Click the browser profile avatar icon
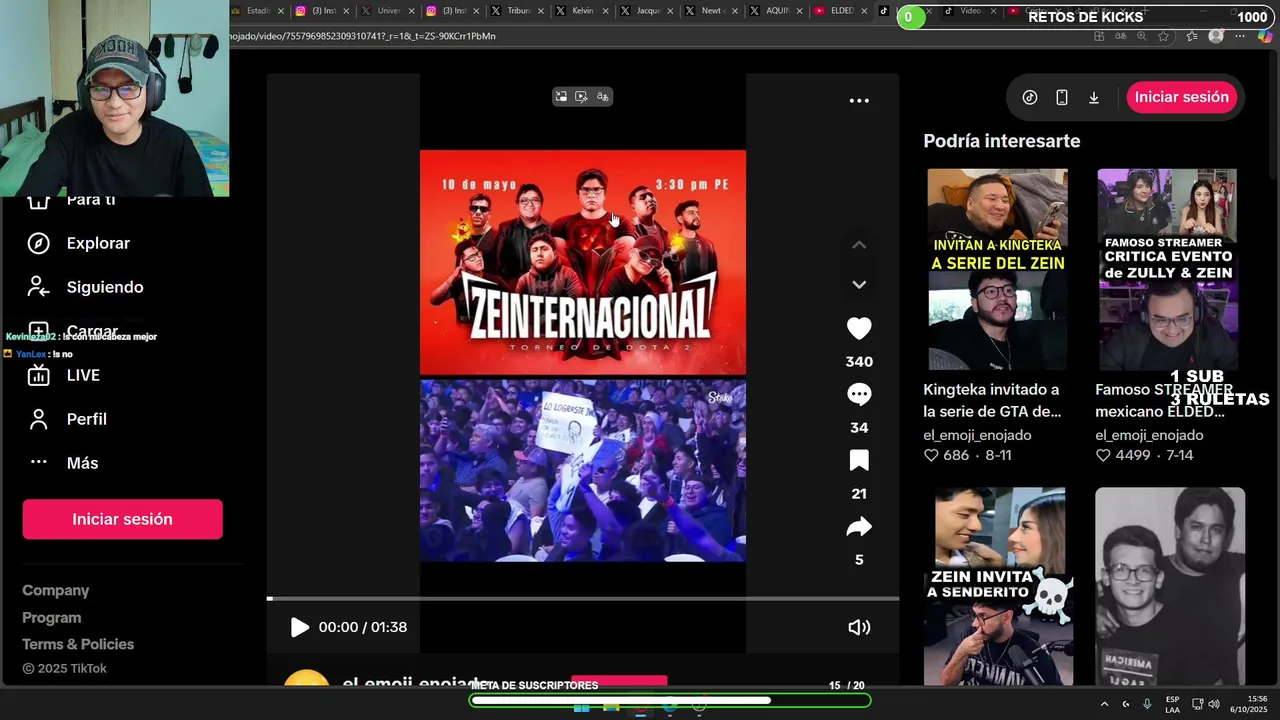 coord(1216,36)
